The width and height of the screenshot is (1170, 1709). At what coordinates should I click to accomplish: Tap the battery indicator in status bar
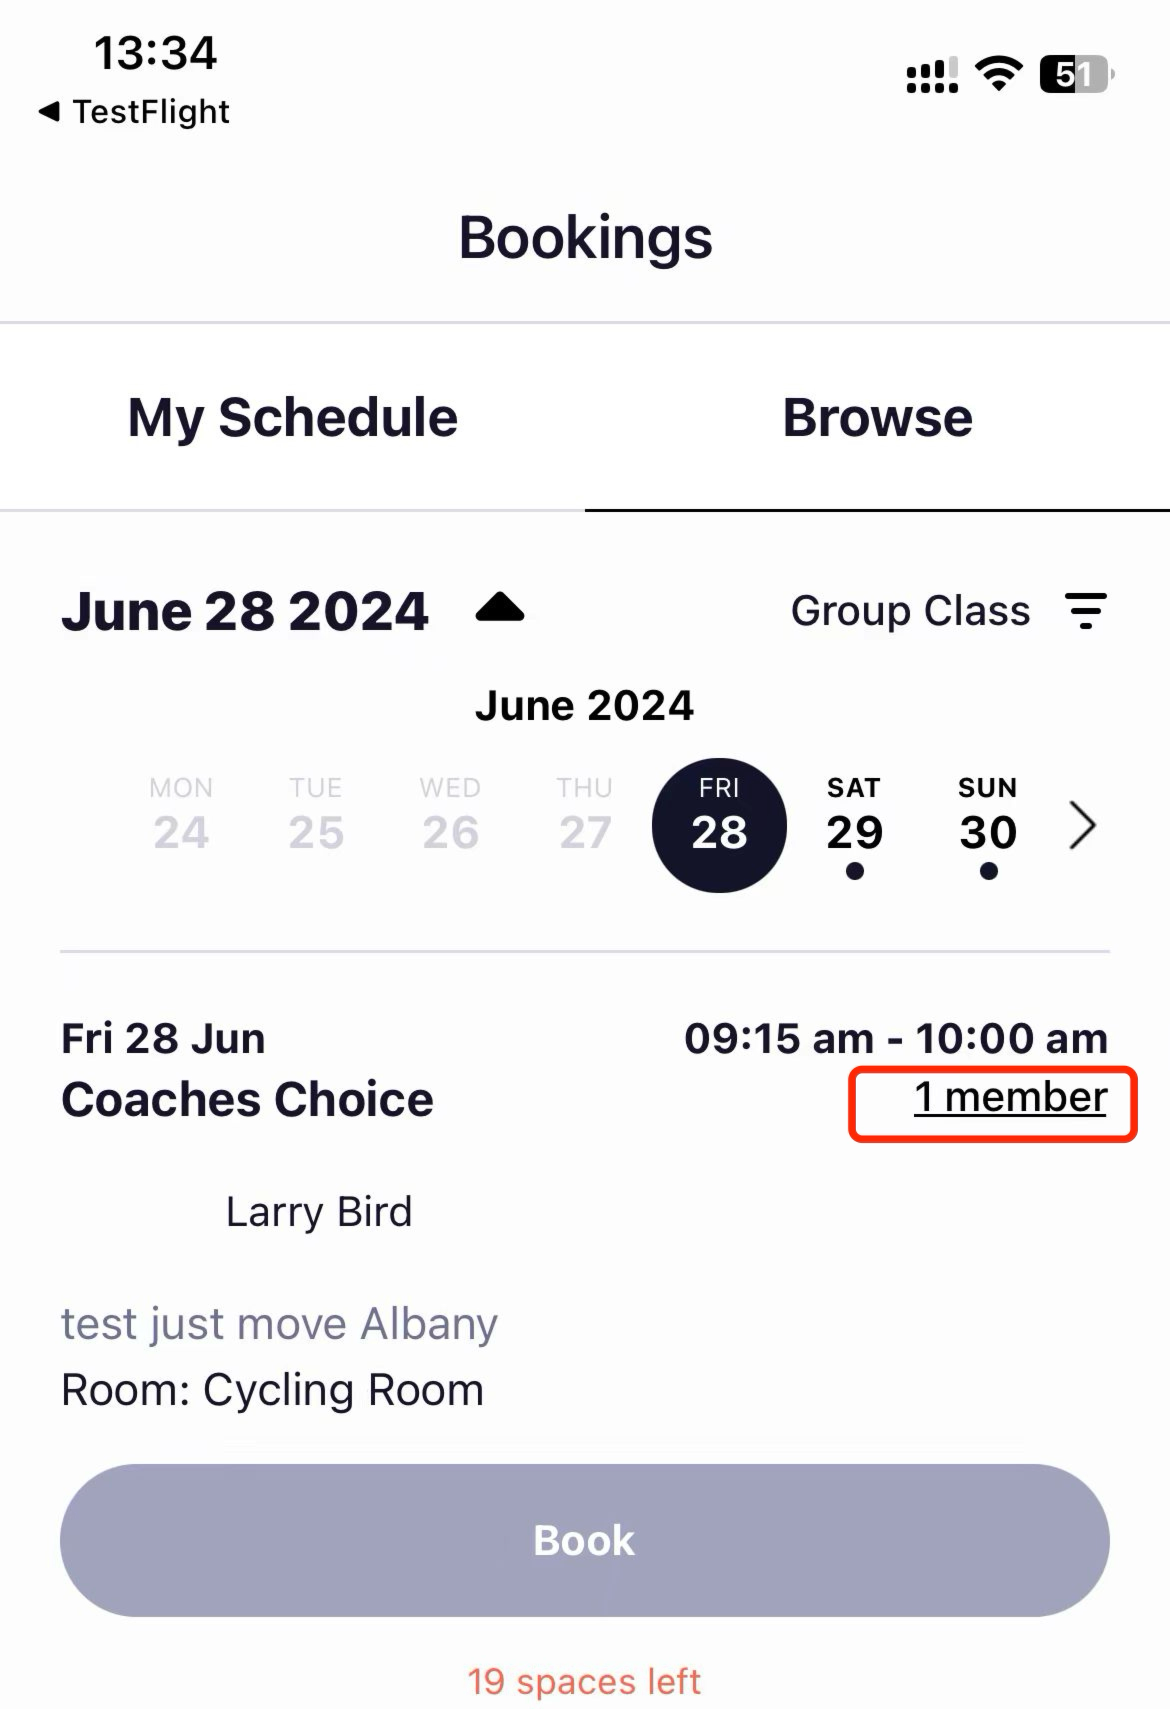click(1077, 74)
